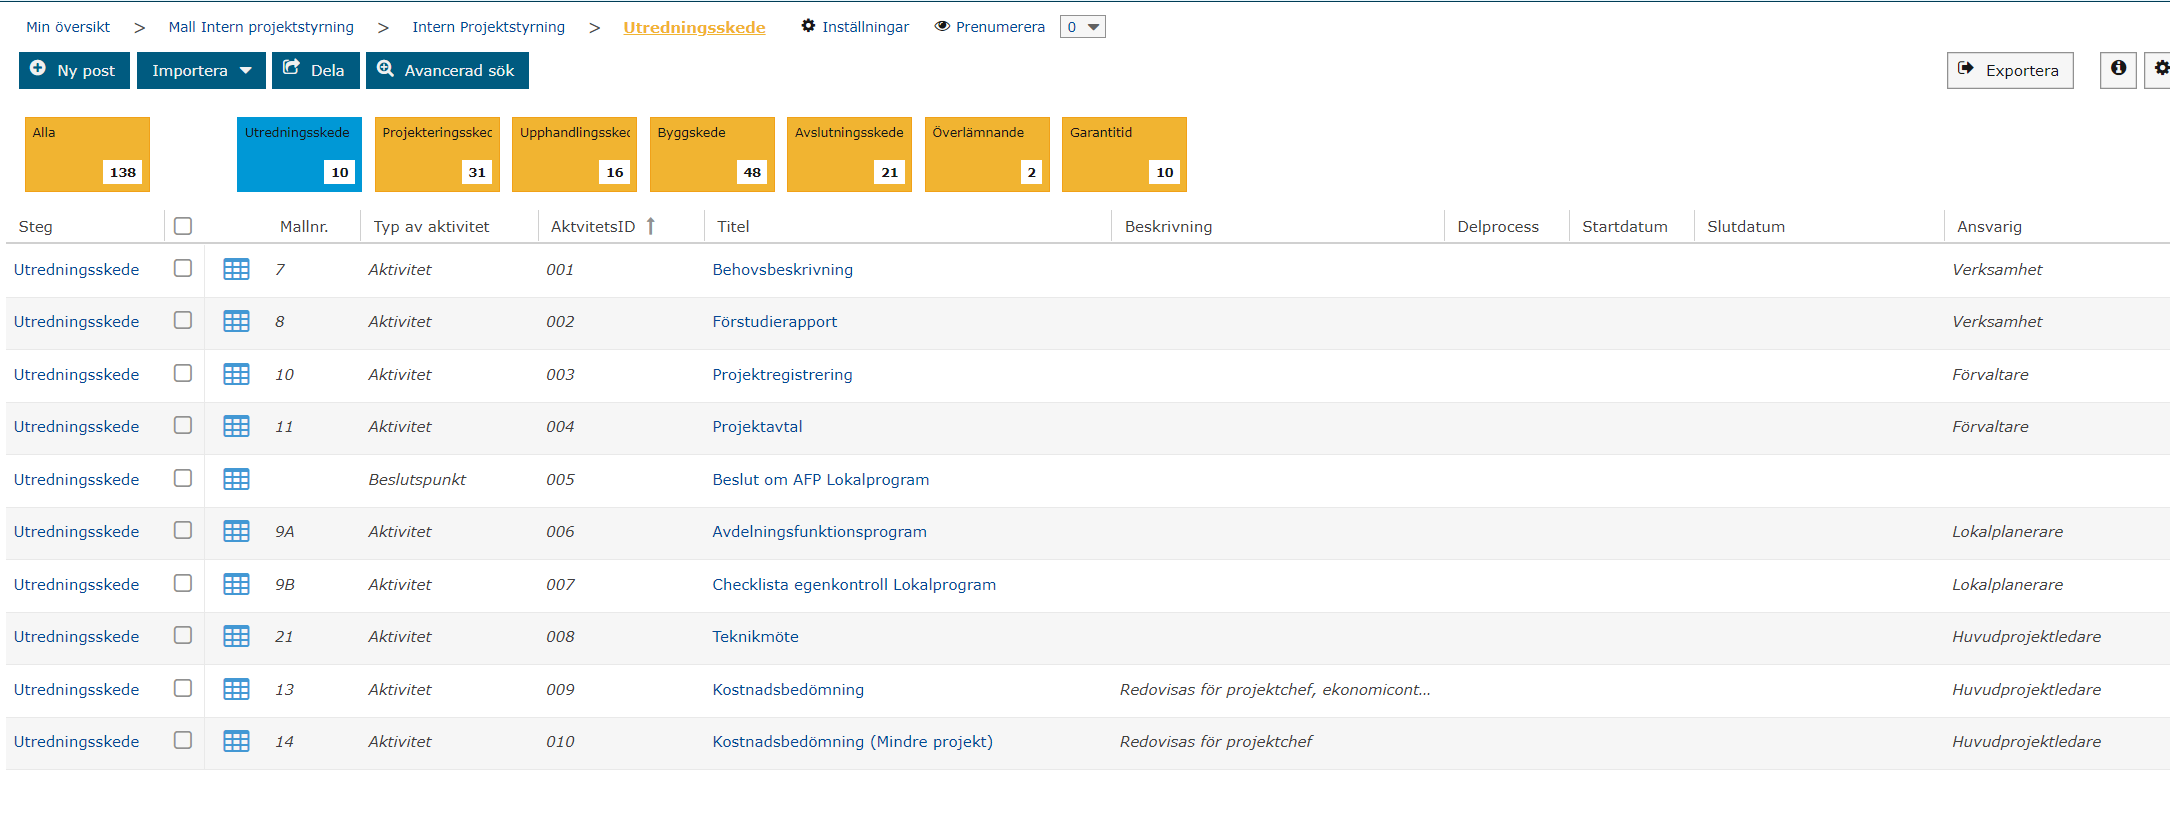The height and width of the screenshot is (839, 2170).
Task: Click the Titel column header
Action: pos(733,226)
